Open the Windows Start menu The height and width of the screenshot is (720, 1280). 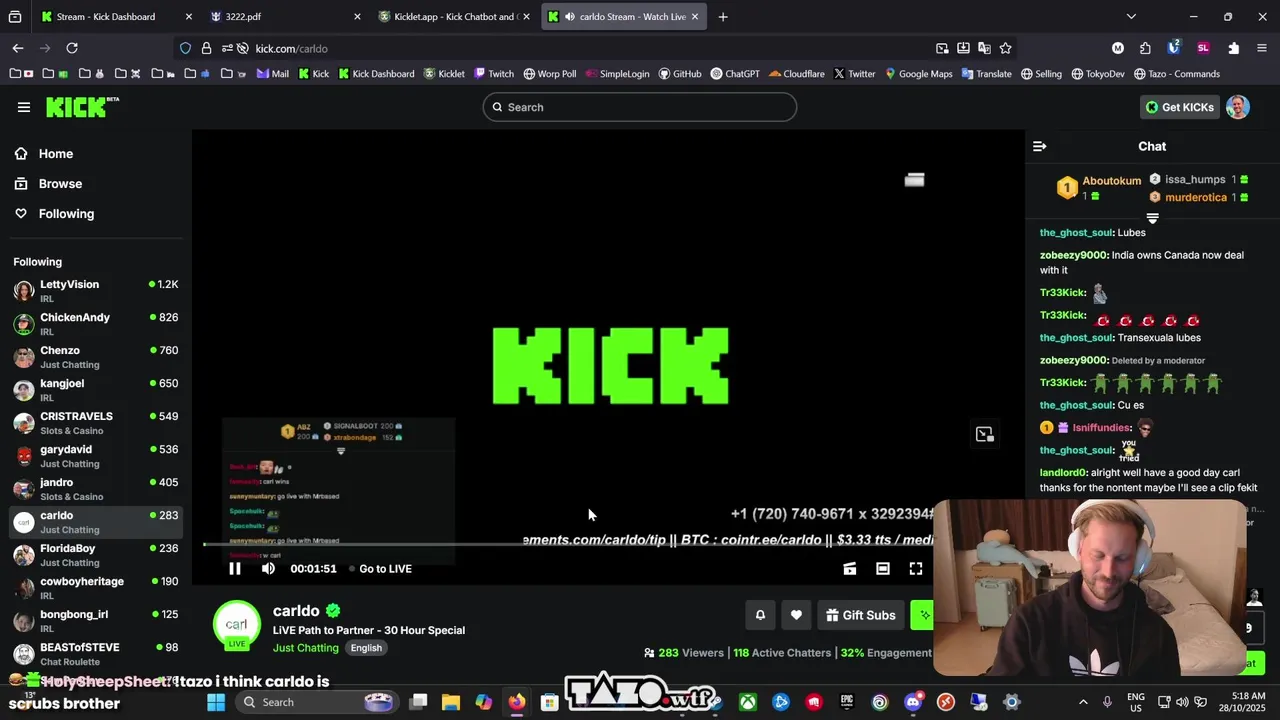pos(216,702)
